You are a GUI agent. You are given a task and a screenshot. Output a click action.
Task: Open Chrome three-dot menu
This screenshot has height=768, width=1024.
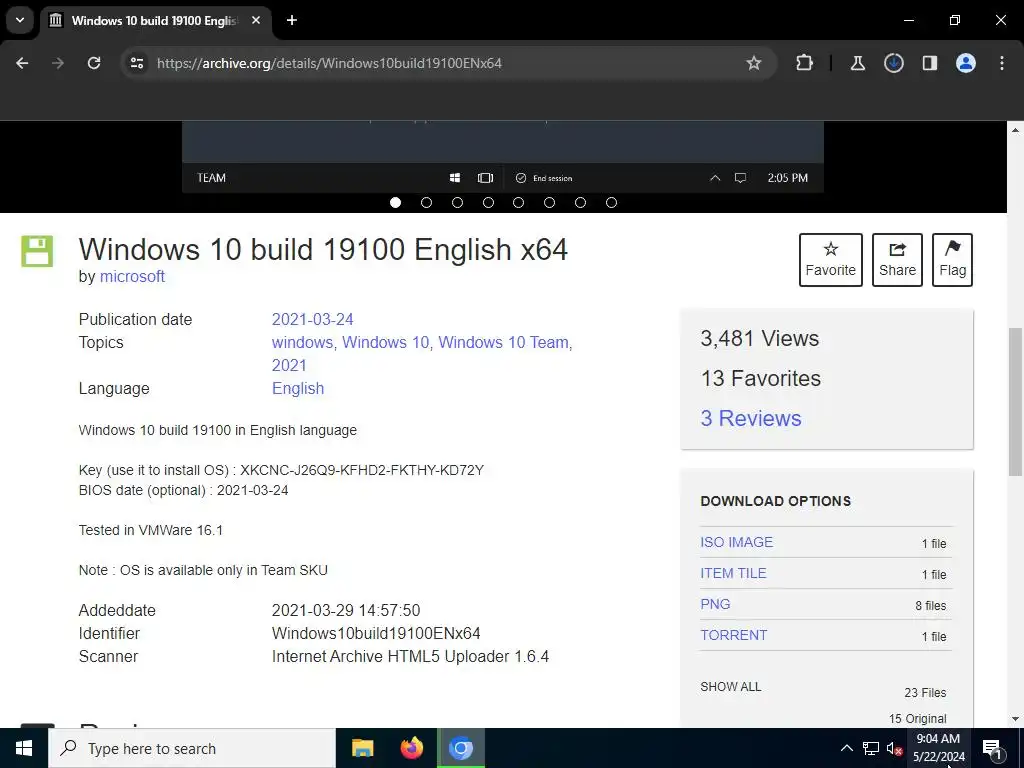click(1002, 63)
